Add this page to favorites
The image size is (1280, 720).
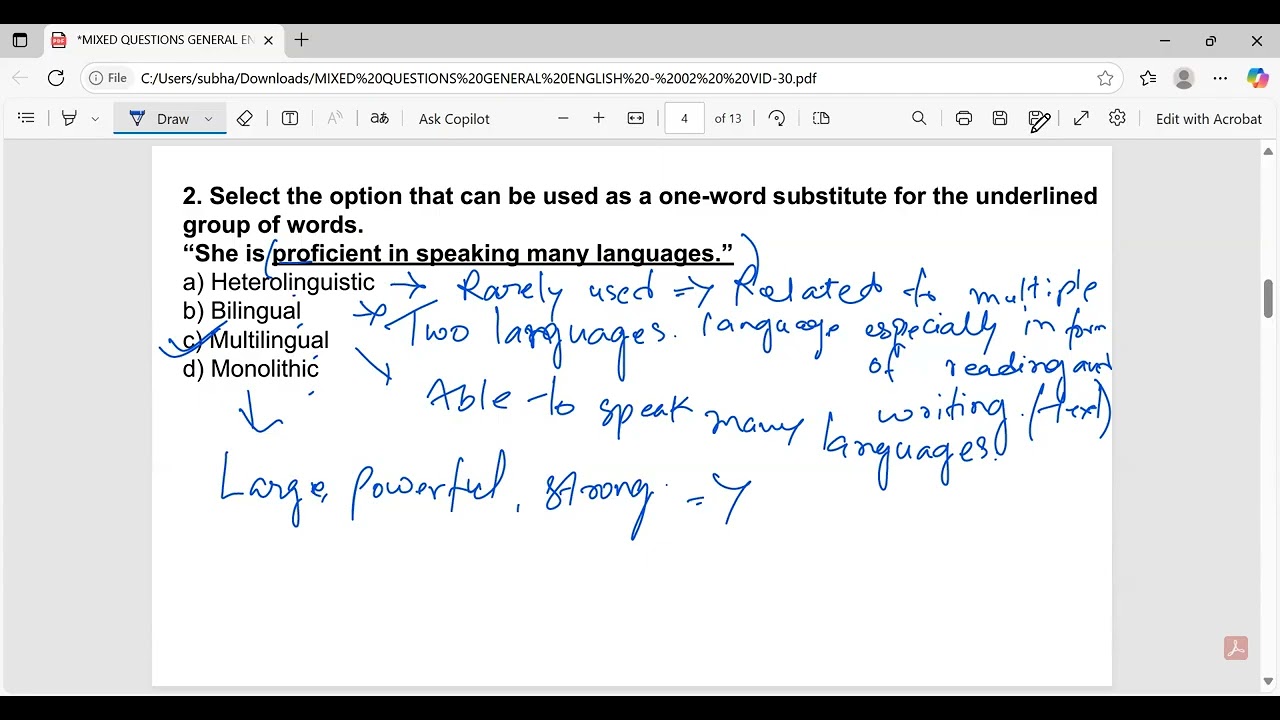pyautogui.click(x=1105, y=78)
